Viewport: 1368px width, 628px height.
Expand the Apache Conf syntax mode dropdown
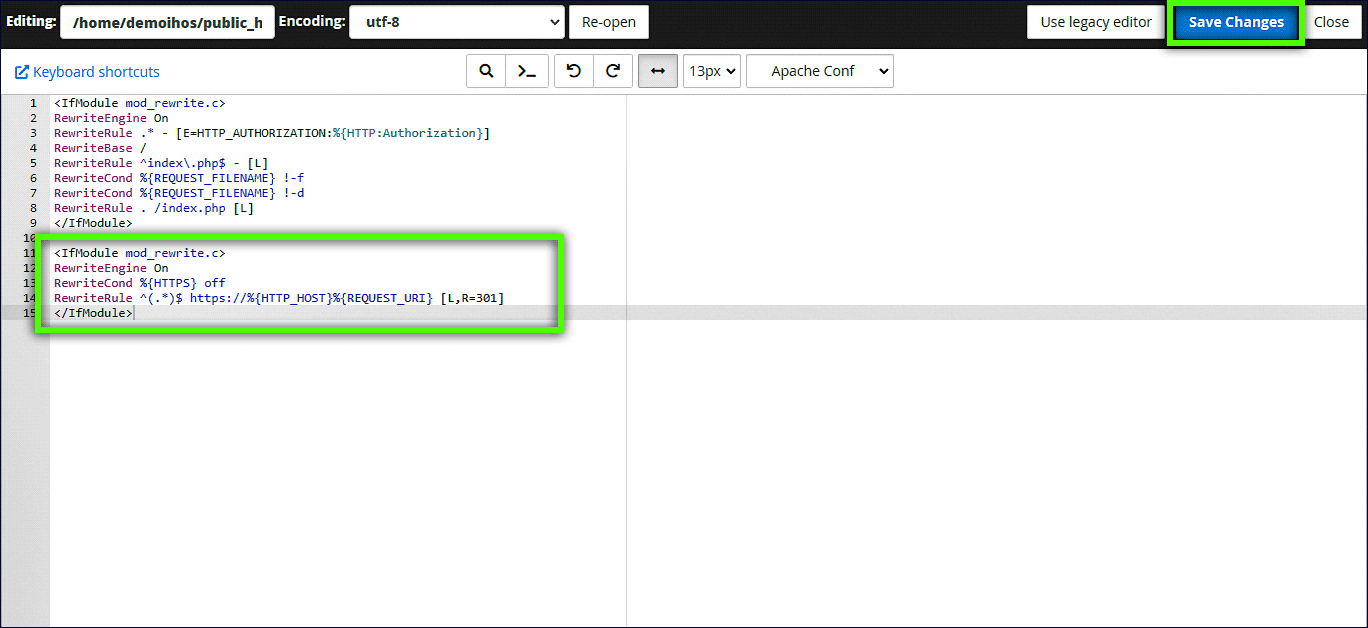(819, 71)
